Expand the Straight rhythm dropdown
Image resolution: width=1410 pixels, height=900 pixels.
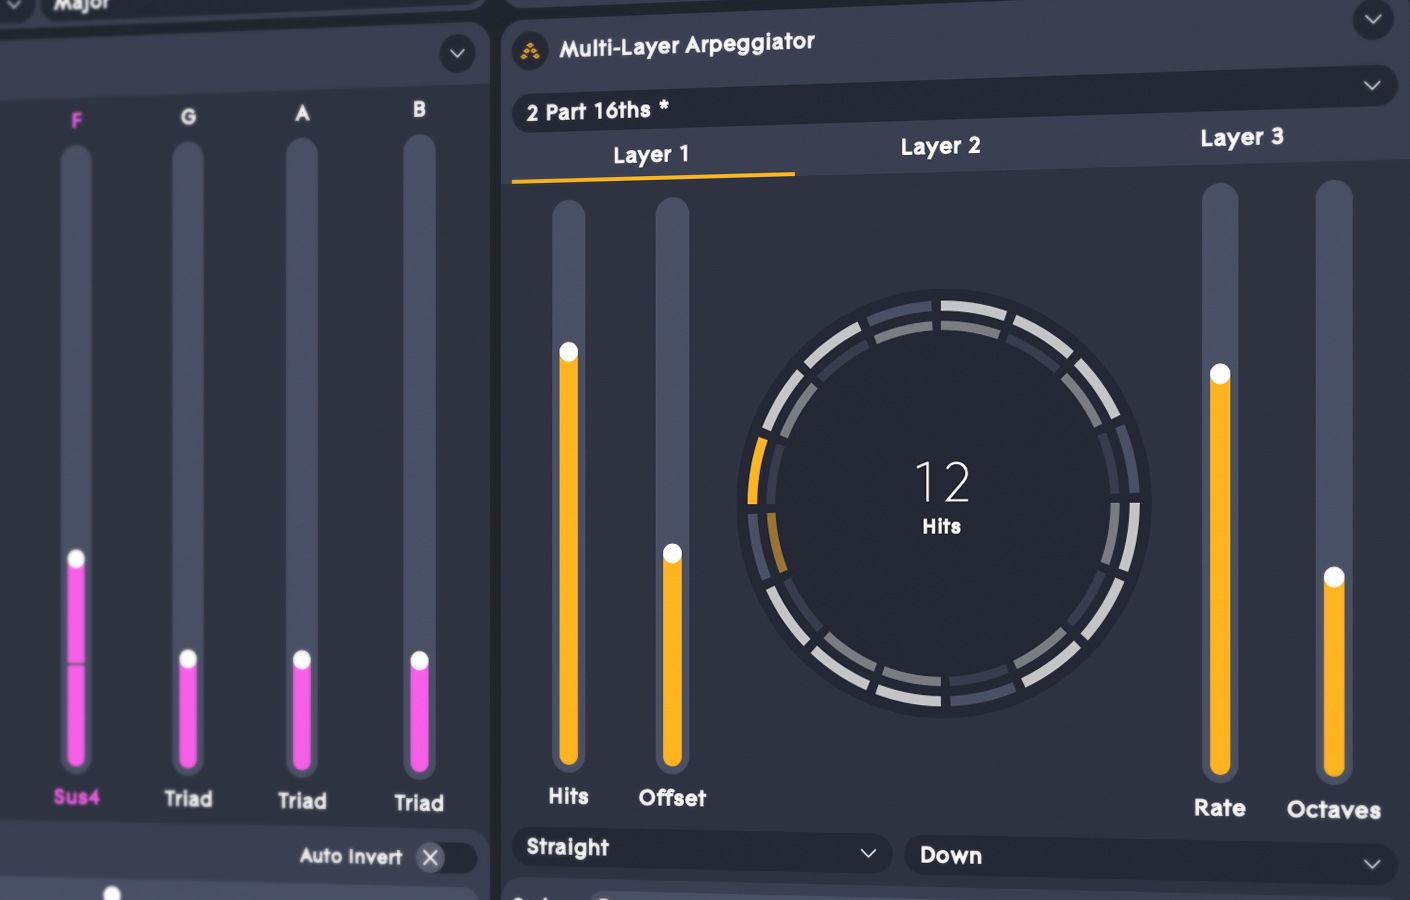[701, 850]
